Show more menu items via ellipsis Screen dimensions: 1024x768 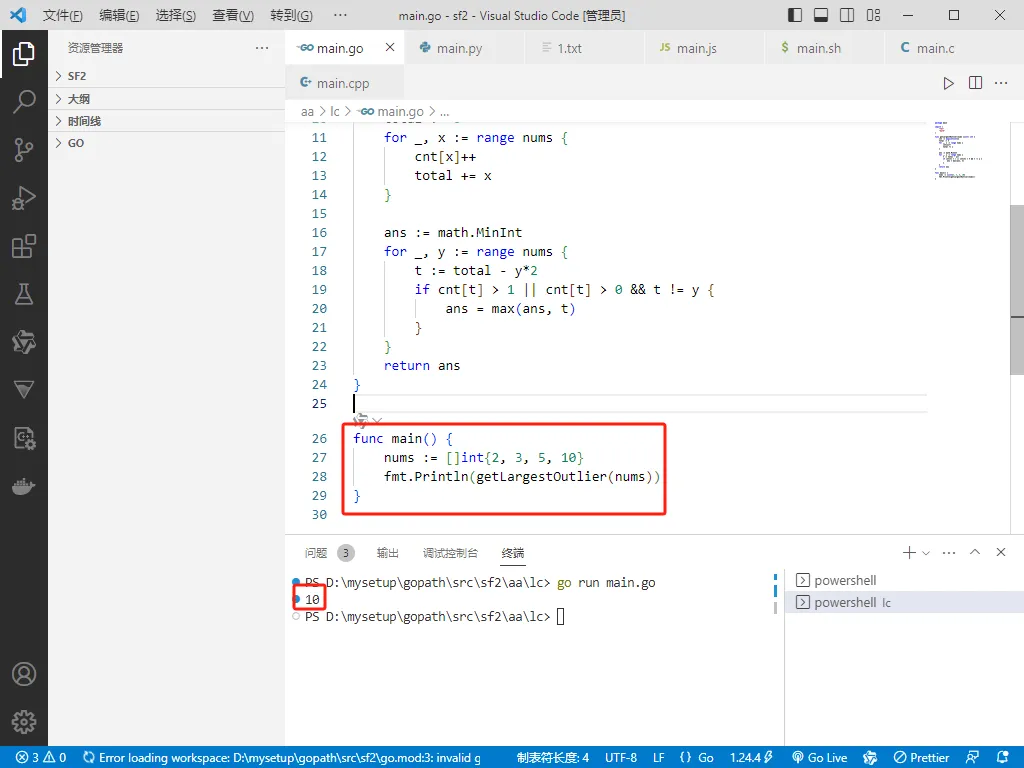(x=340, y=15)
